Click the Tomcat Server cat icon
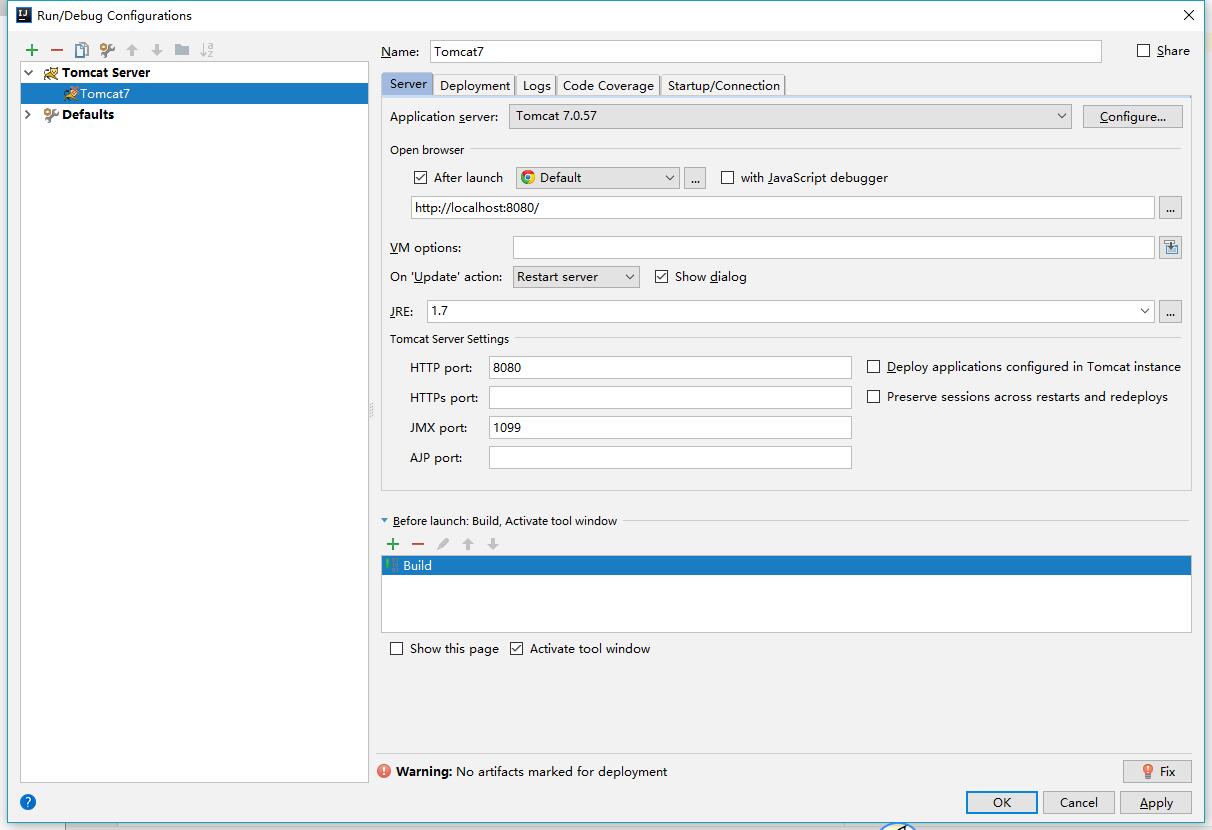The image size is (1212, 830). (x=50, y=73)
